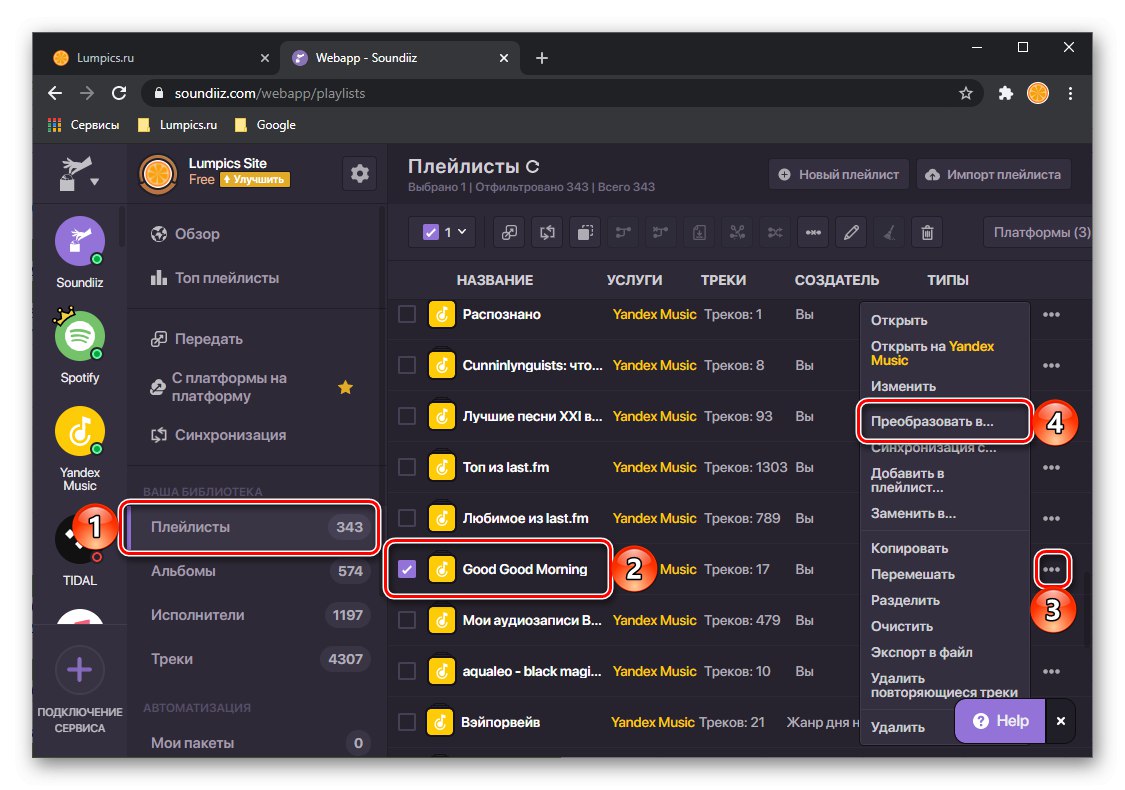
Task: Click the plus icon to connect a service
Action: click(79, 670)
